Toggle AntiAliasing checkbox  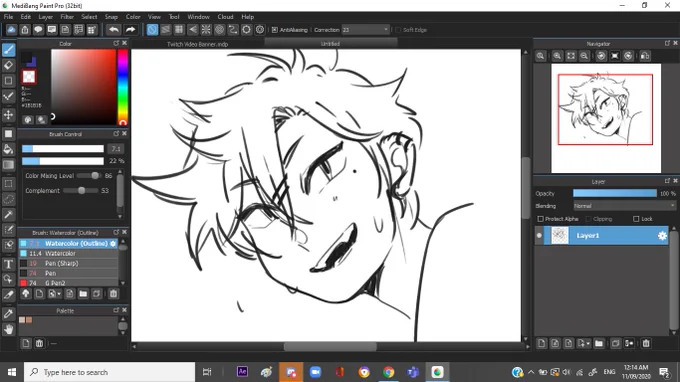[x=275, y=30]
